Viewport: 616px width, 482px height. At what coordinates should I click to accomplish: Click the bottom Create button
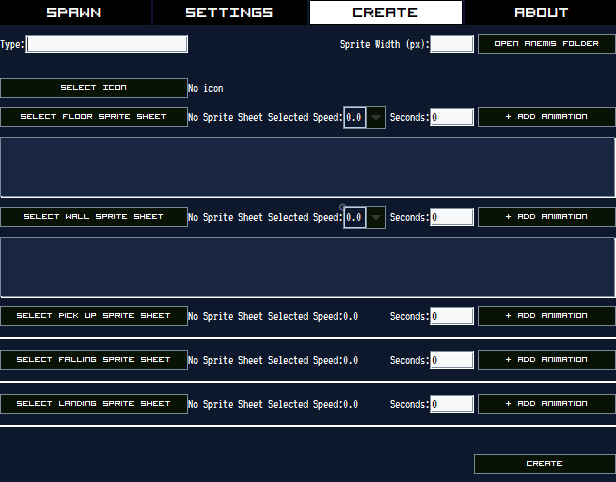[x=544, y=464]
